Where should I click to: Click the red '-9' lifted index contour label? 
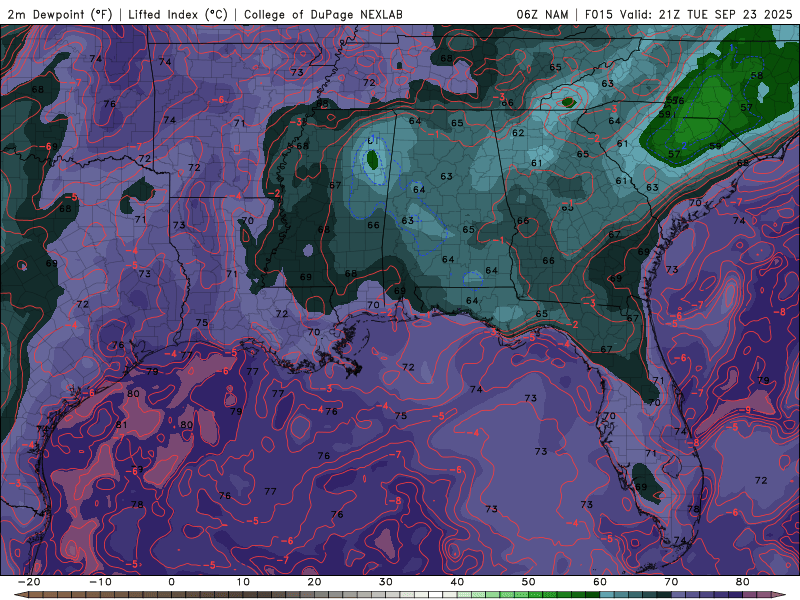tap(746, 410)
